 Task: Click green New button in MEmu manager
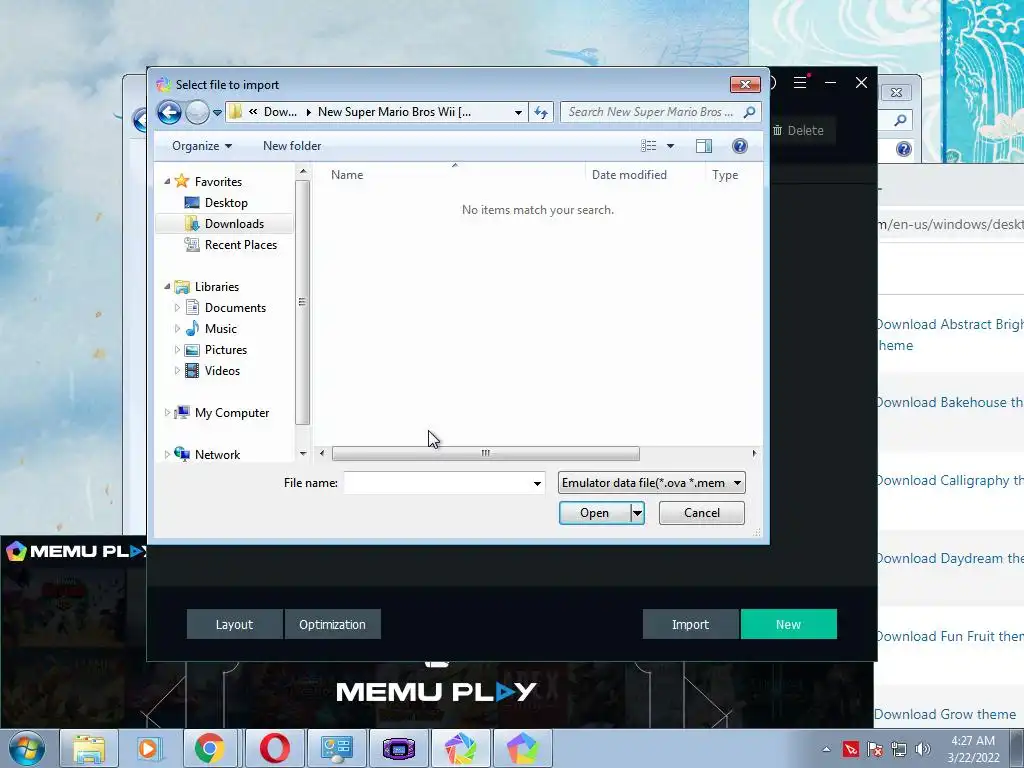pyautogui.click(x=788, y=624)
